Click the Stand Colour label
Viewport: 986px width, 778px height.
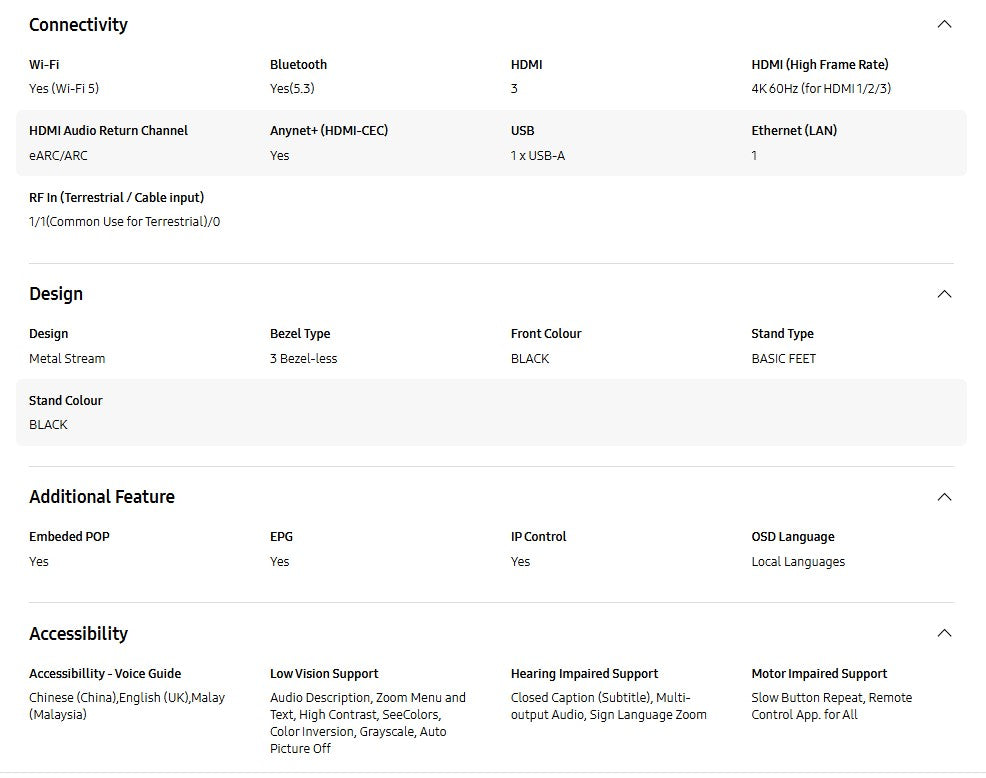coord(66,401)
